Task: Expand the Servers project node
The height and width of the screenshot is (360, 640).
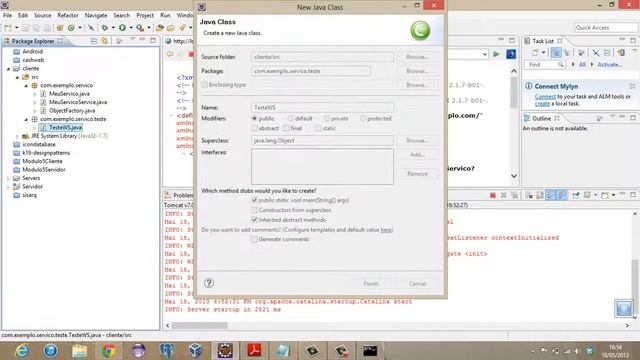Action: (x=8, y=178)
